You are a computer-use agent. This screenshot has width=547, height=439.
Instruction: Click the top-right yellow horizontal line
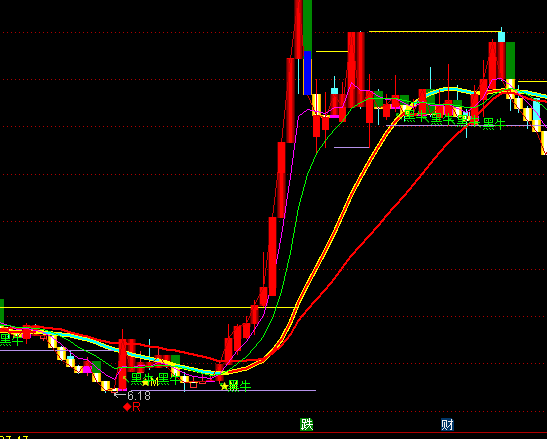coord(435,32)
